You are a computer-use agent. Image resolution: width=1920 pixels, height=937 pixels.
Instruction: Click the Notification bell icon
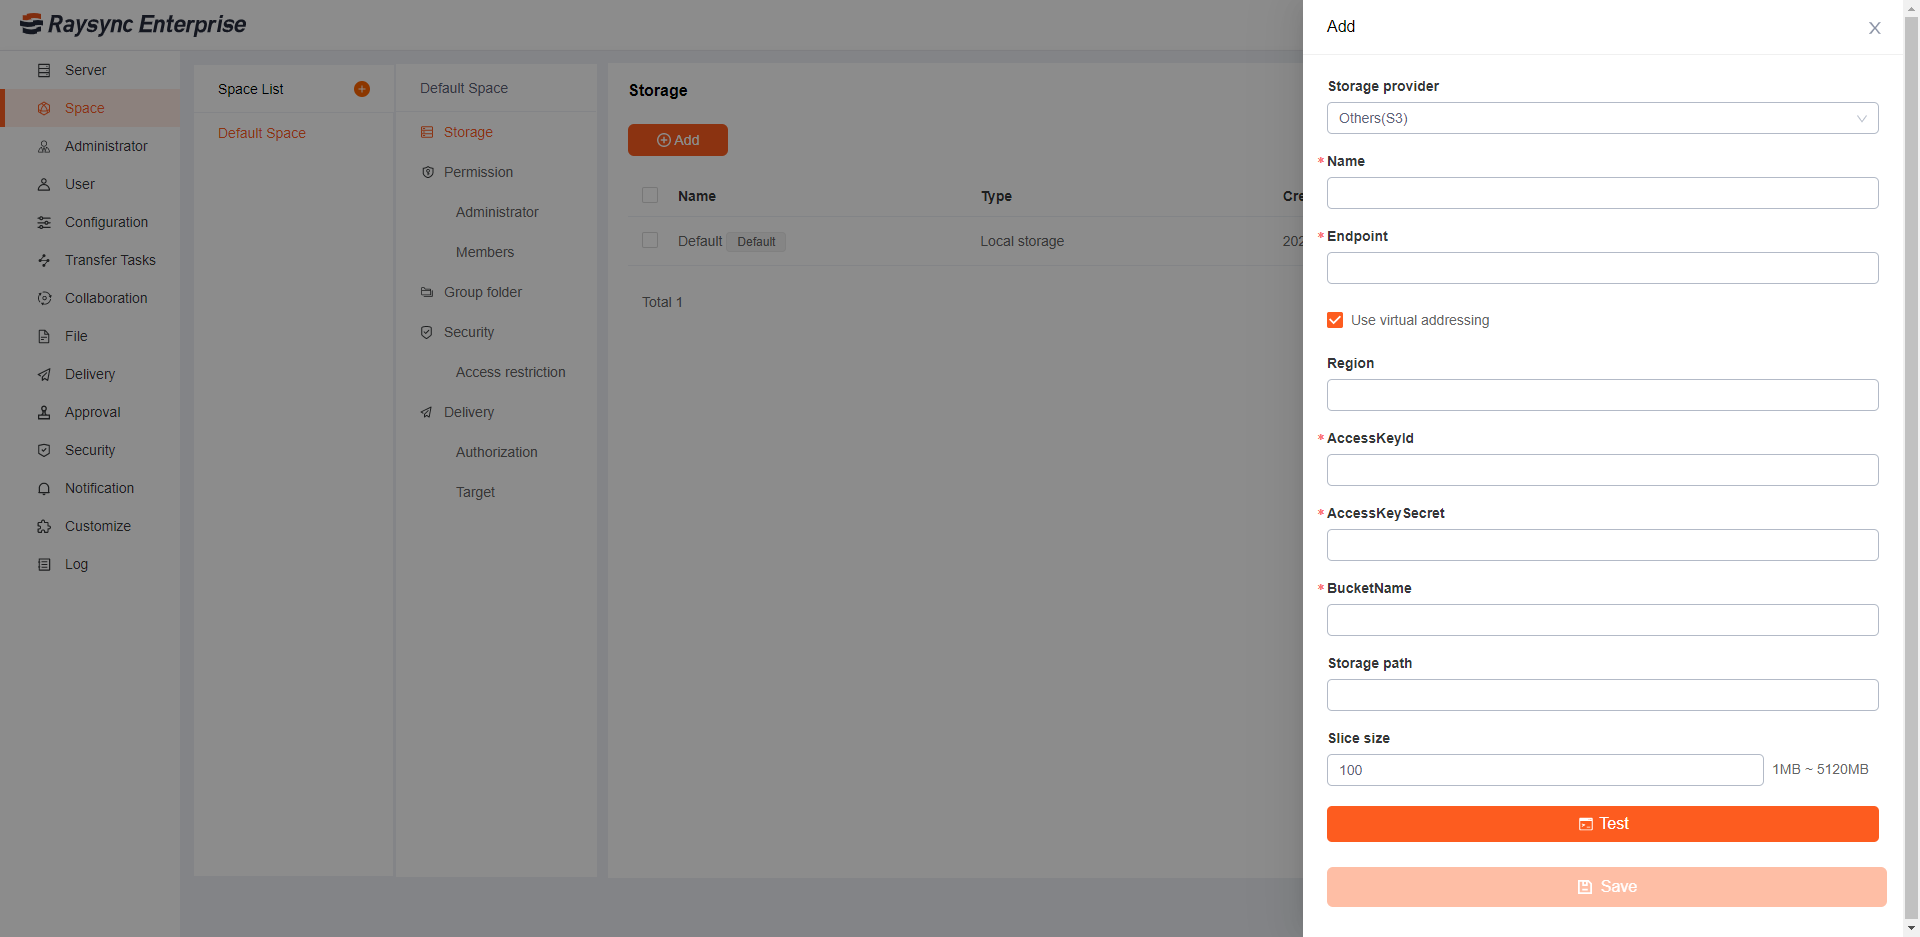click(x=44, y=488)
